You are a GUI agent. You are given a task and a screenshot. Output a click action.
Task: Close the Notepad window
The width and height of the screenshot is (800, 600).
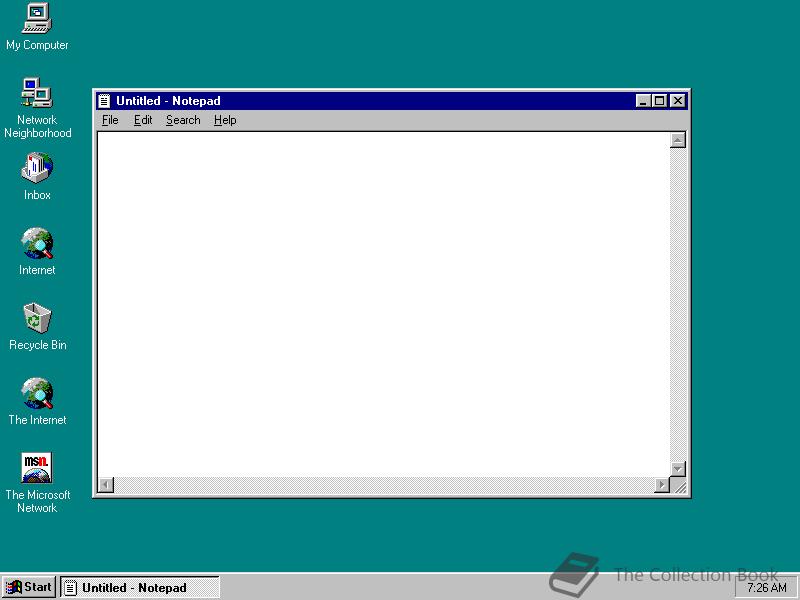[x=678, y=101]
